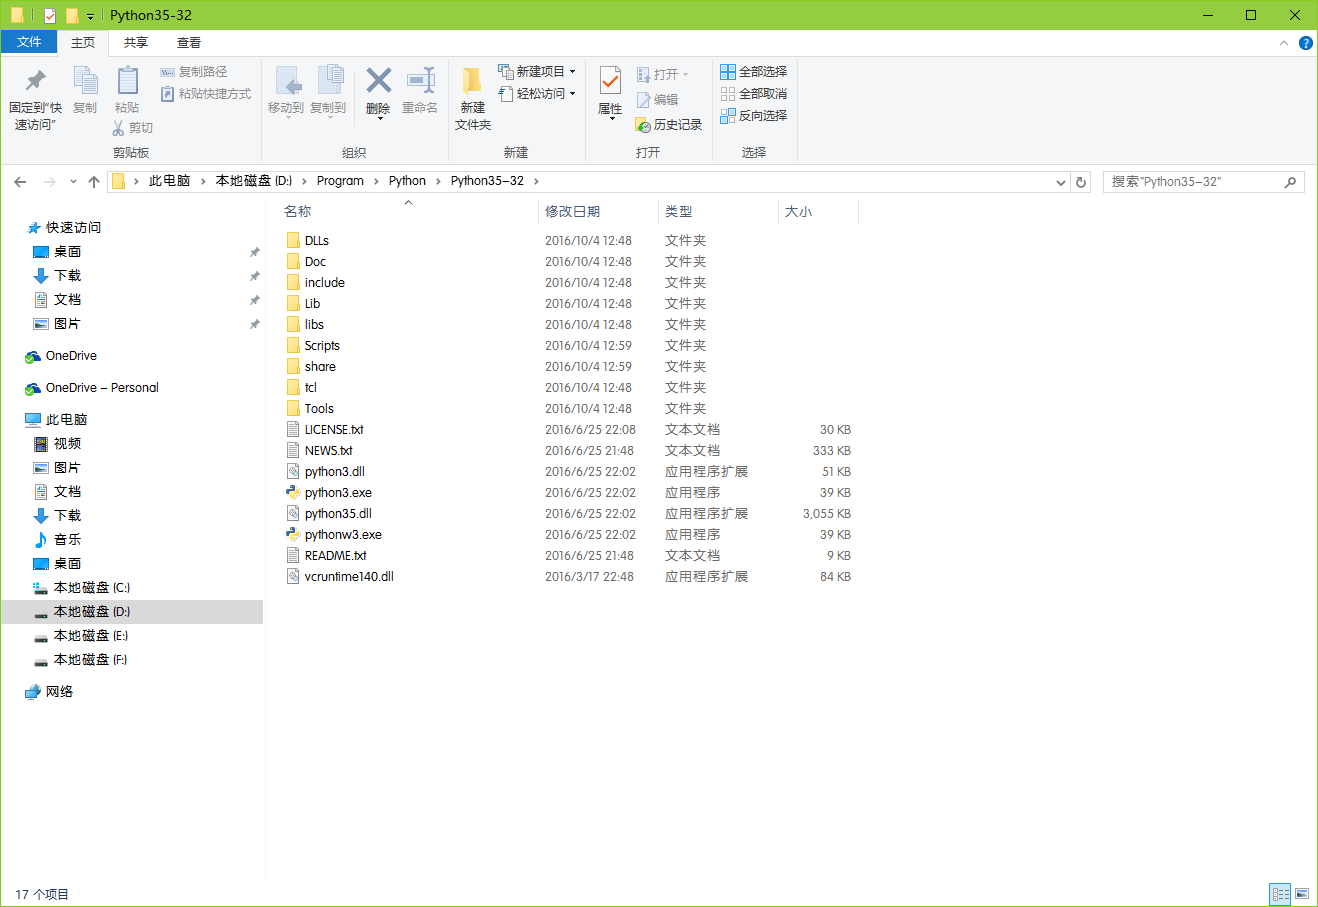Screen dimensions: 1318x907
Task: Click the refresh icon in address bar
Action: [x=1082, y=181]
